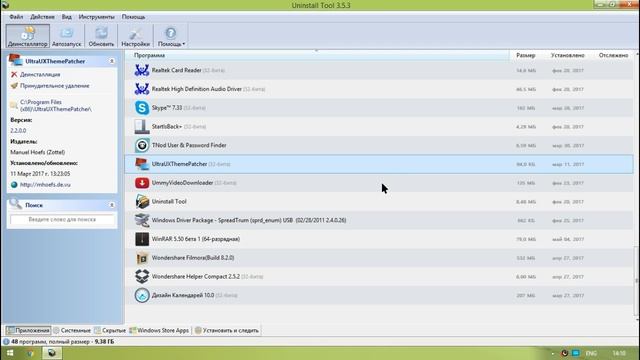Click Установить и следить at the bottom
Image resolution: width=640 pixels, height=360 pixels.
pos(227,330)
